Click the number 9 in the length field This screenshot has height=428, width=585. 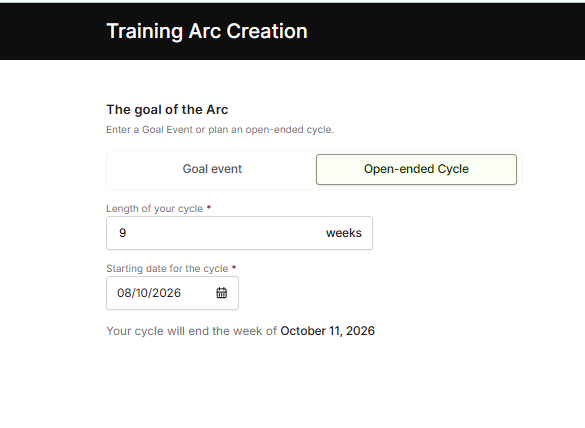coord(122,233)
